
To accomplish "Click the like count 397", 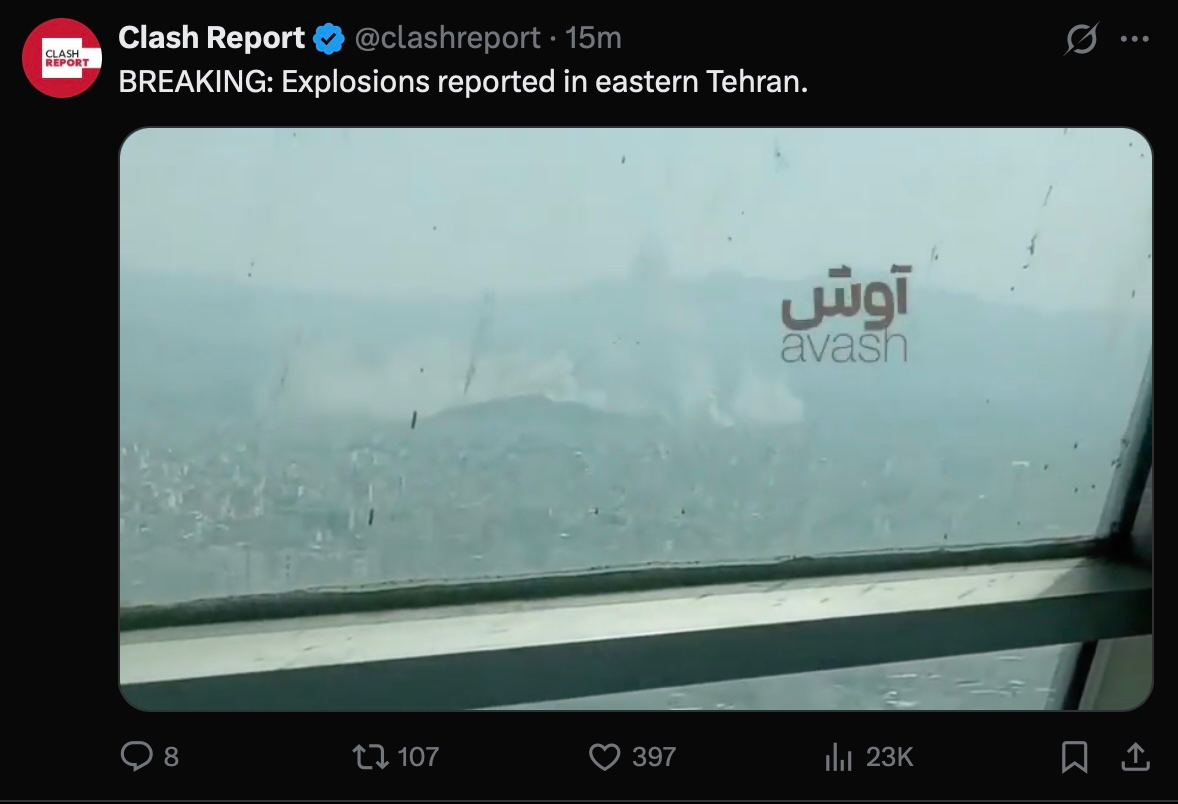I will (x=654, y=757).
